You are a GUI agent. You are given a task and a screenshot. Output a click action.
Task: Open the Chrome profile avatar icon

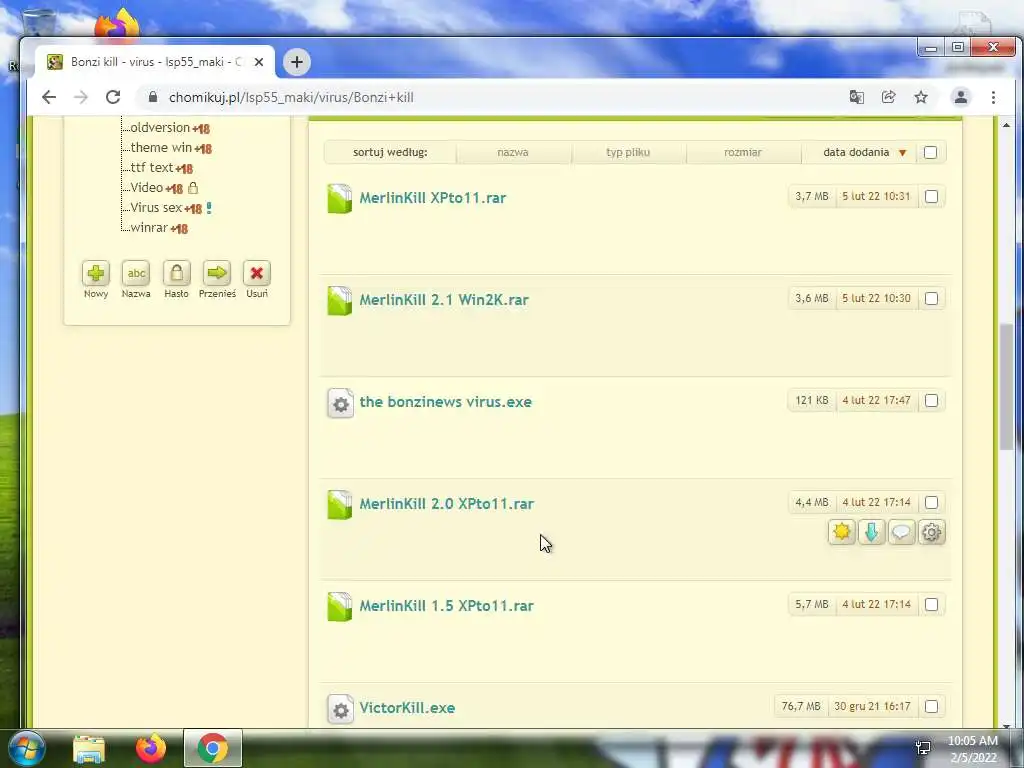[x=961, y=97]
